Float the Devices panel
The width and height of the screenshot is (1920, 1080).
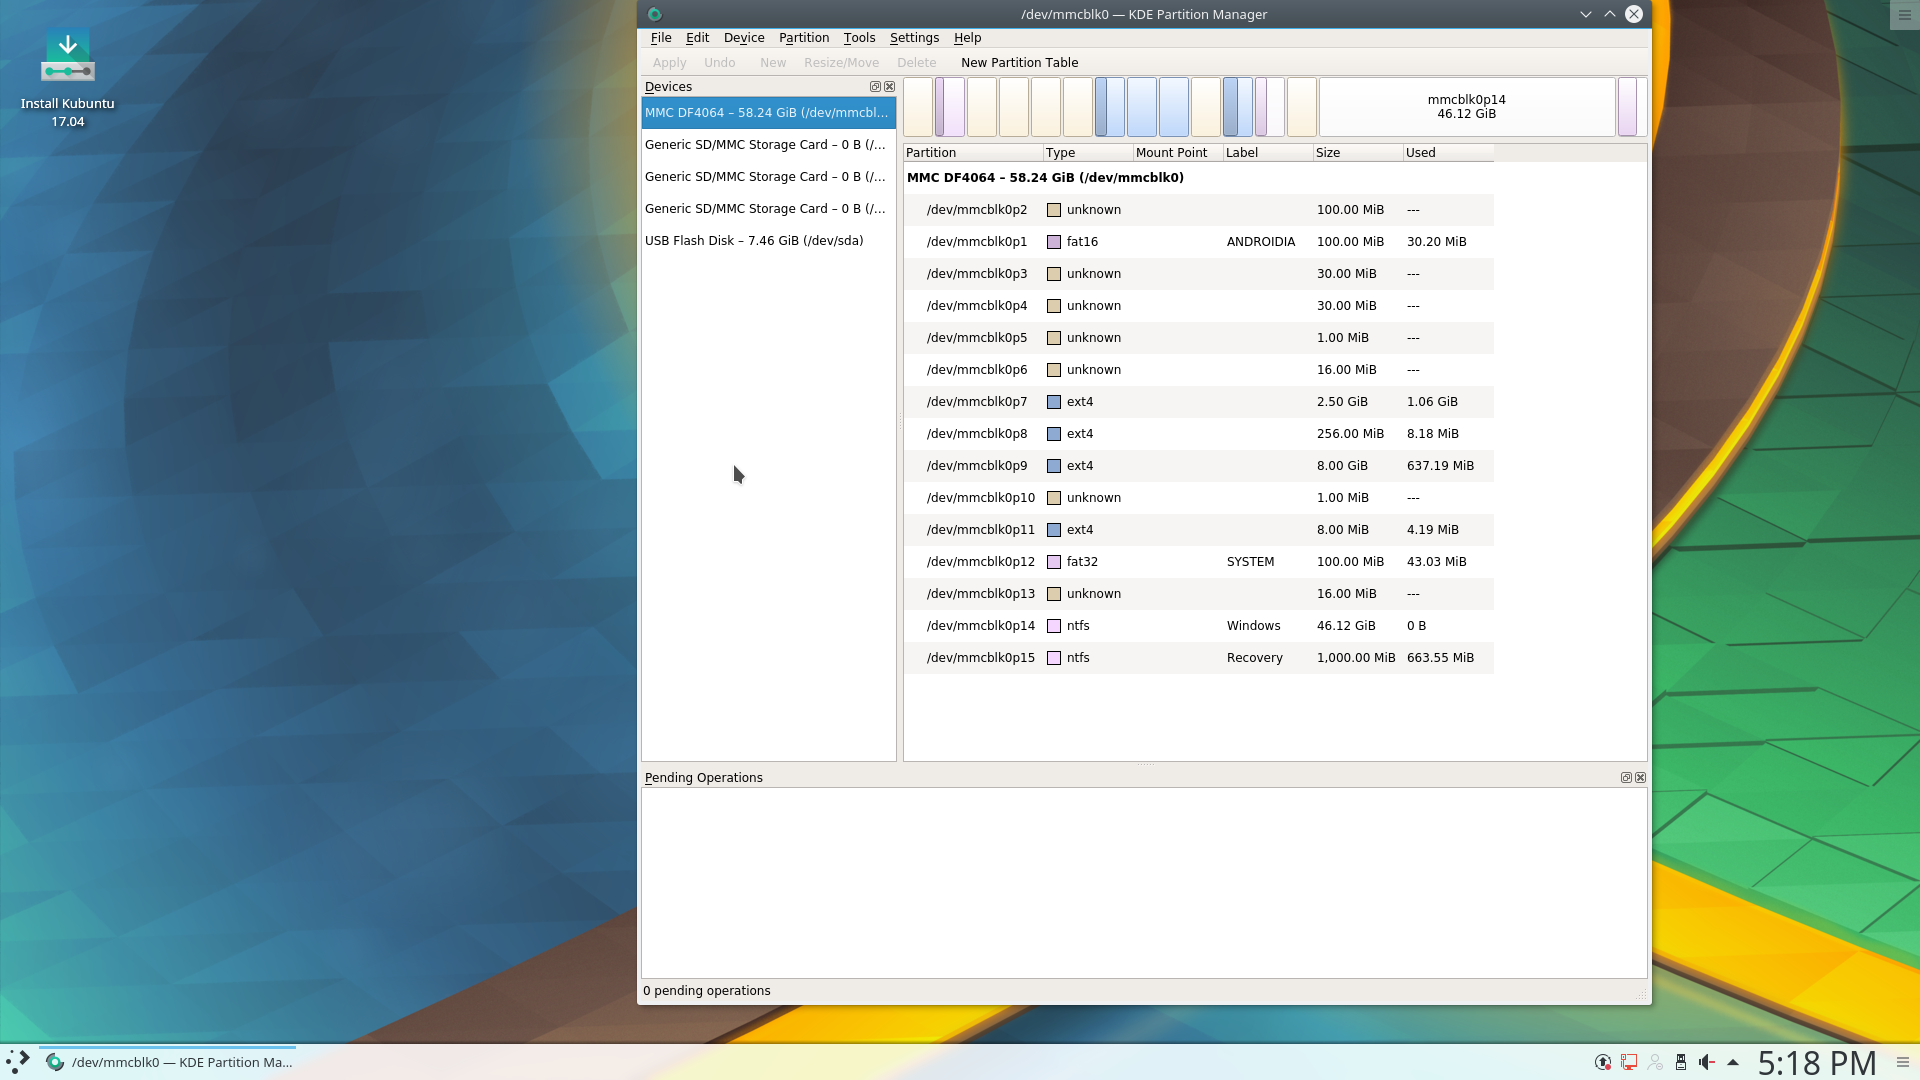[x=875, y=87]
